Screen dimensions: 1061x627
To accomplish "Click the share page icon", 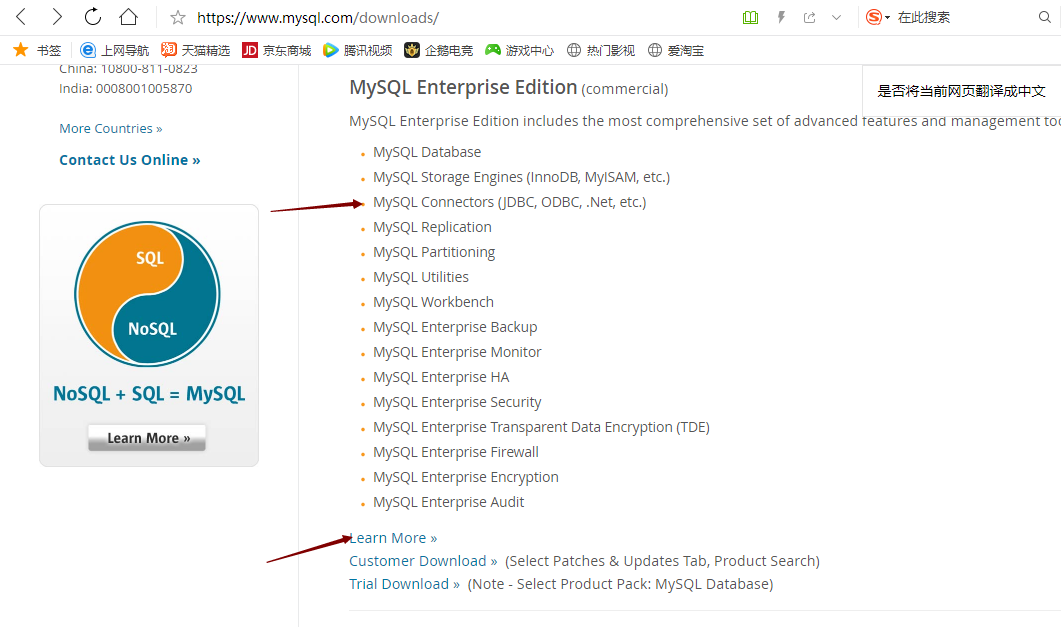I will [x=809, y=18].
